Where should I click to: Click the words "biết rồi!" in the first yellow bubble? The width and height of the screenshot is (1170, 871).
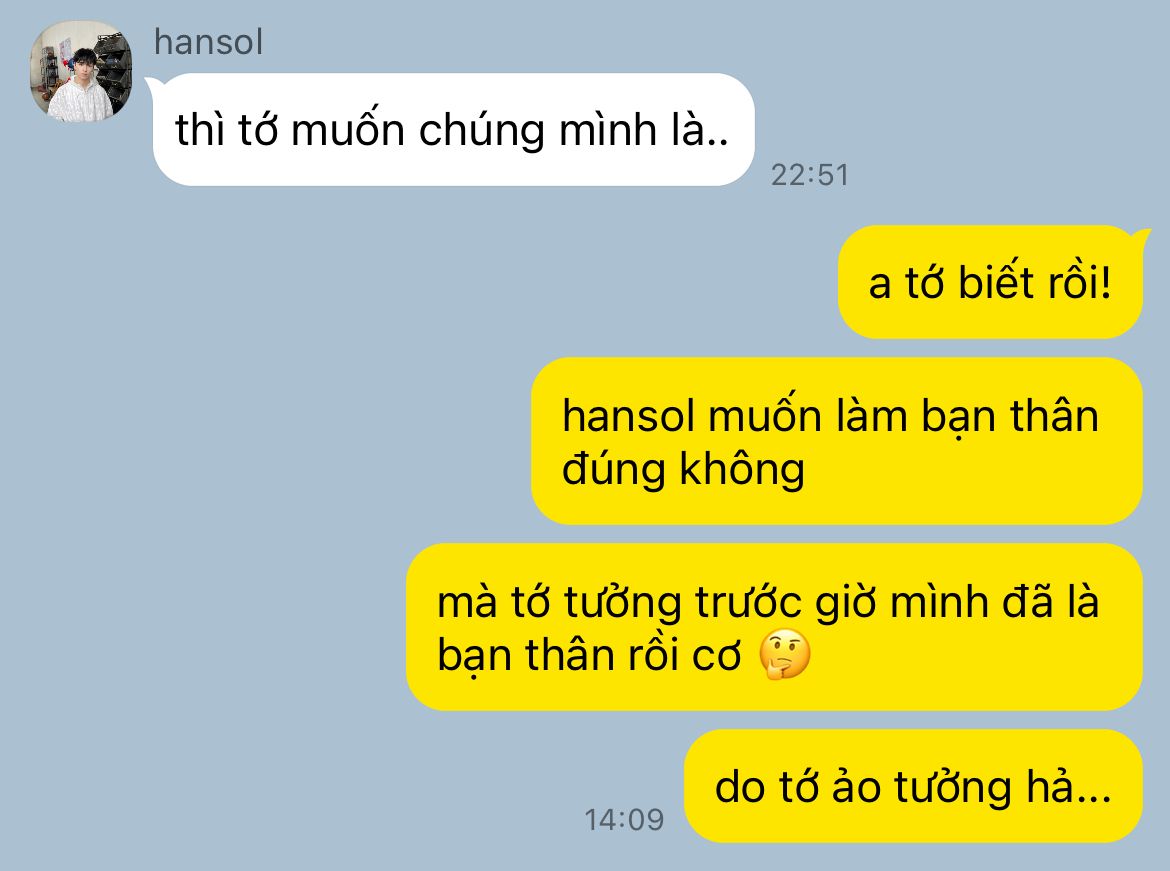coord(1034,283)
